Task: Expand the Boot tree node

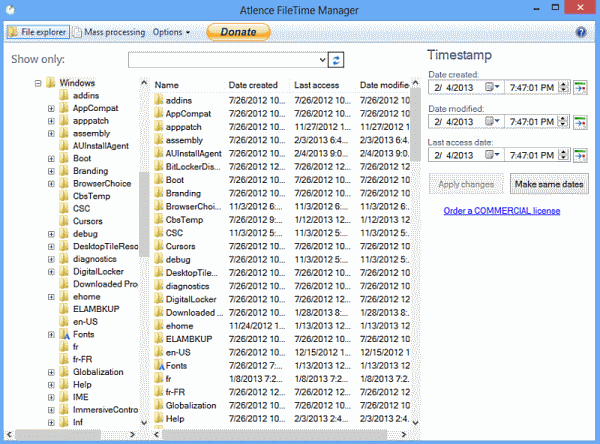Action: click(x=51, y=158)
